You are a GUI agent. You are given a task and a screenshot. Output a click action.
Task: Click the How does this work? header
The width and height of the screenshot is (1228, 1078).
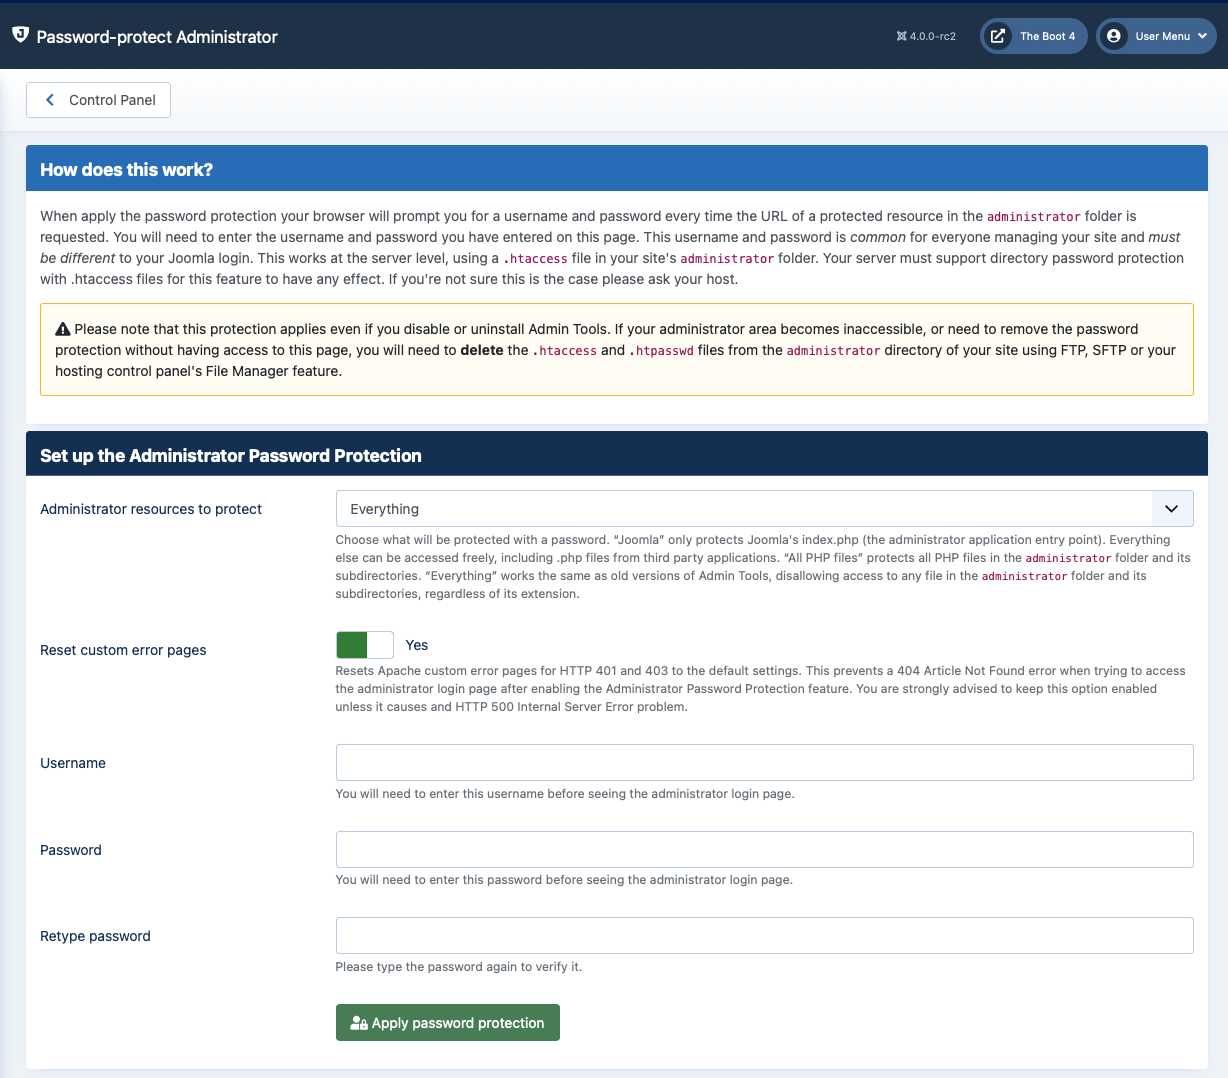tap(126, 170)
